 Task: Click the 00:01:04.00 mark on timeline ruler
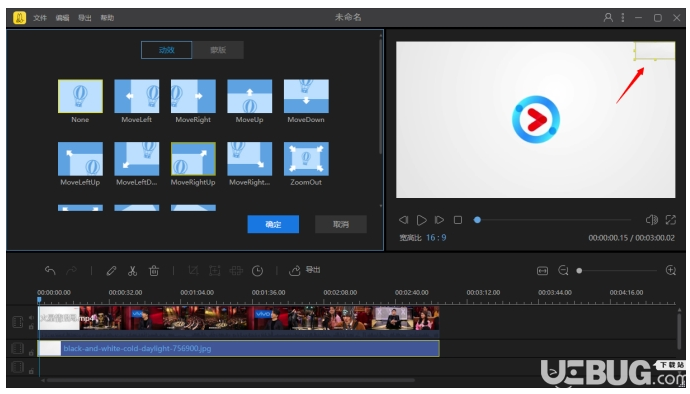(x=197, y=292)
